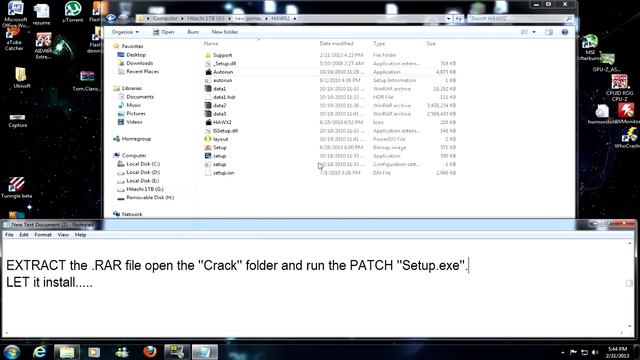The height and width of the screenshot is (360, 640).
Task: Sort files by Date modified column
Action: pos(336,43)
